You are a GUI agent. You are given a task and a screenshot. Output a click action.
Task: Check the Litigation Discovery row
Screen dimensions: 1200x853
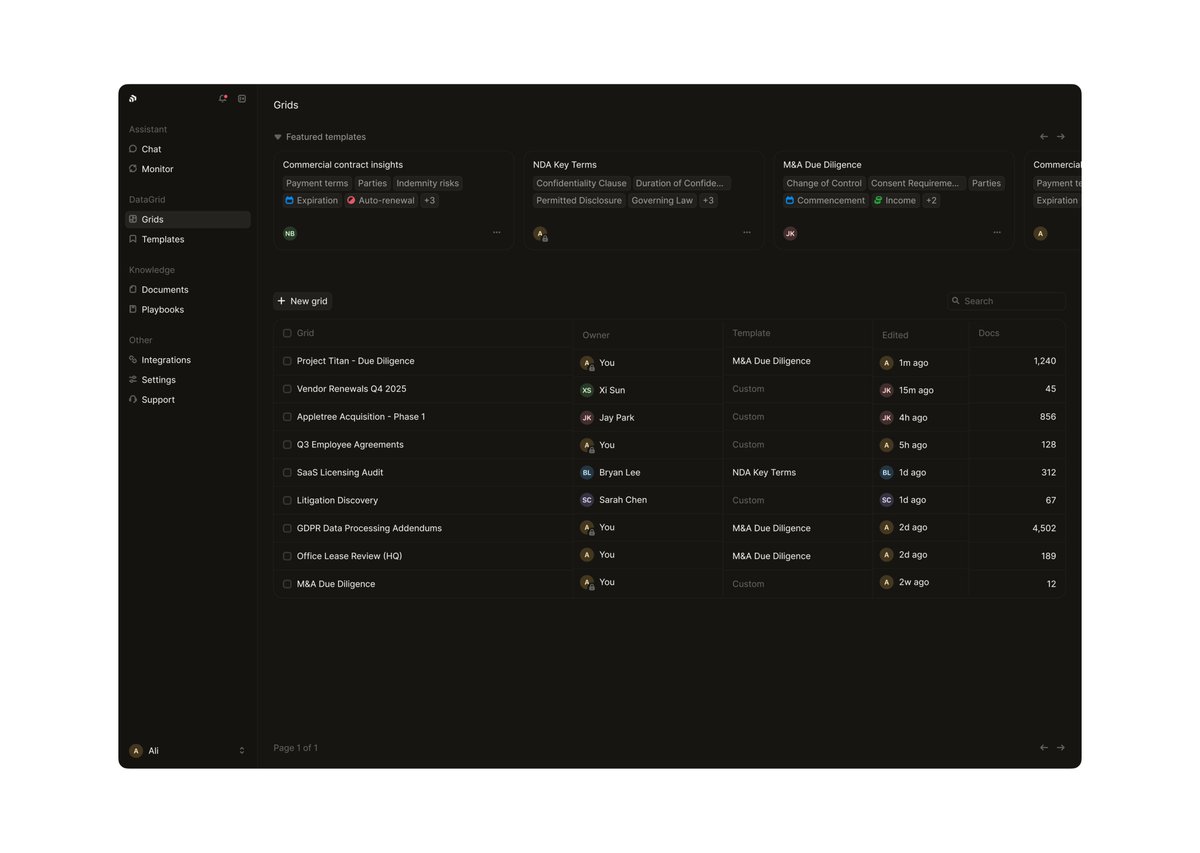tap(287, 500)
